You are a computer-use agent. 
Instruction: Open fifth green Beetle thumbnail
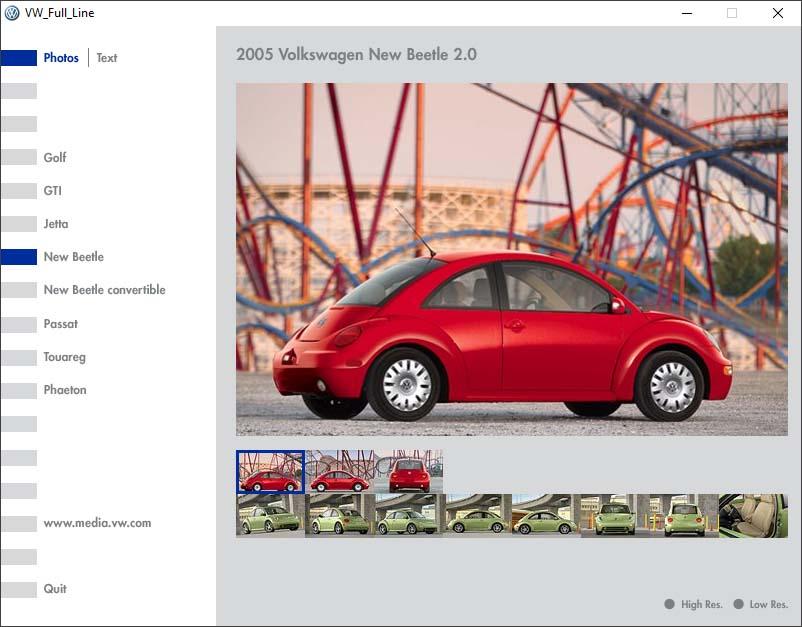point(547,516)
